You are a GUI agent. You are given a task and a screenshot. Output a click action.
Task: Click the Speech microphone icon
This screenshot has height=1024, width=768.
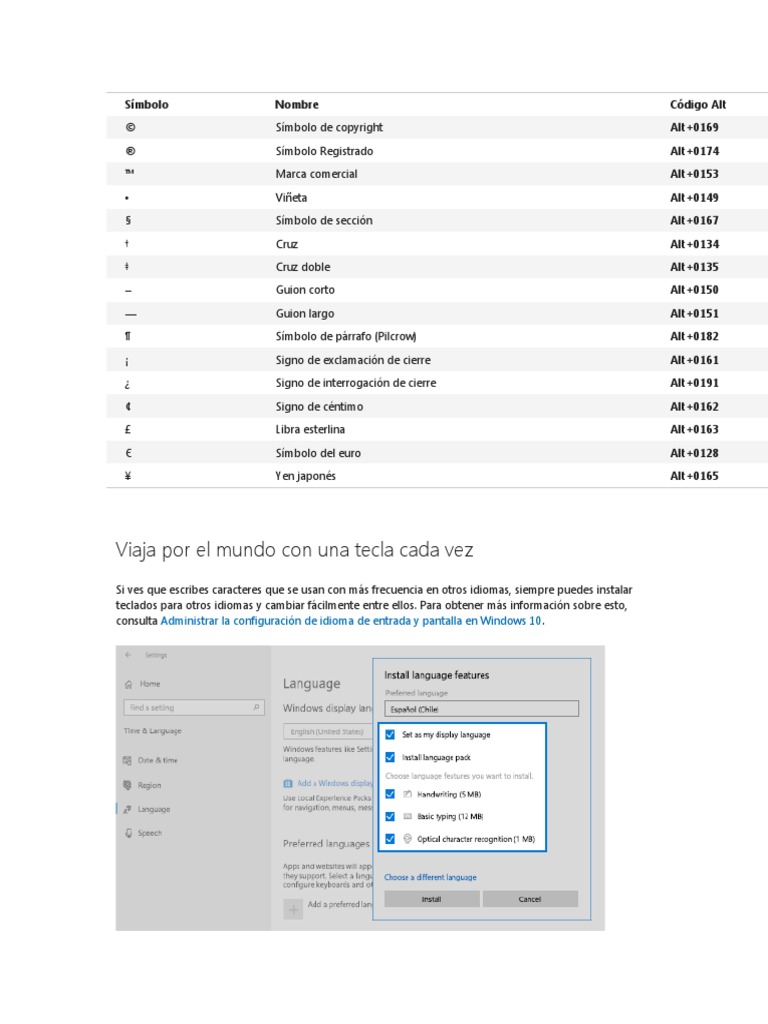128,833
